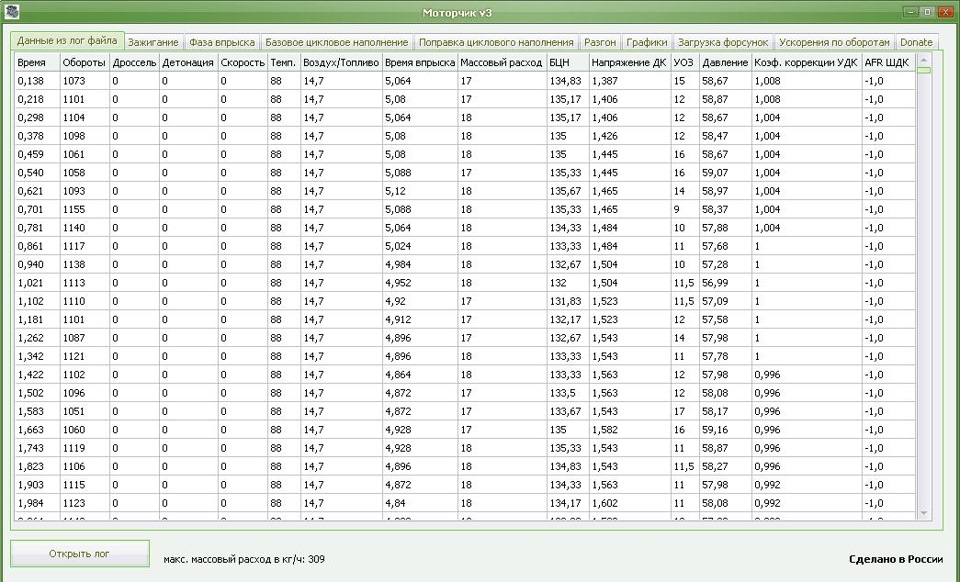Open the Графики tab
960x582 pixels.
coord(647,42)
